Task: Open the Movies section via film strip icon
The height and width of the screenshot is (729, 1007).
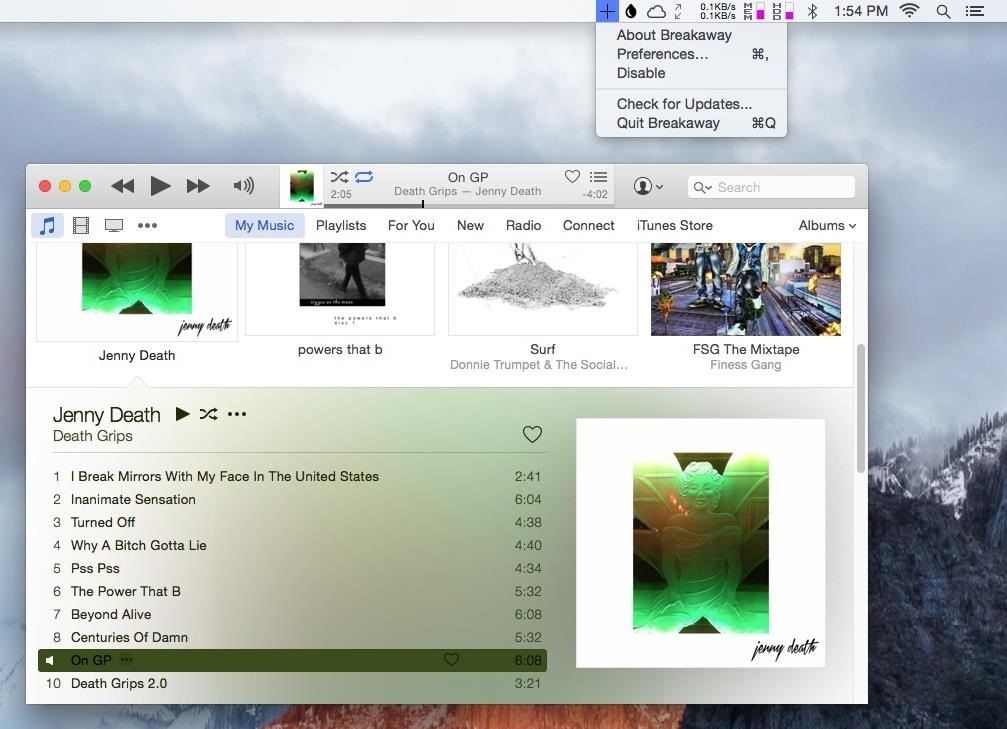Action: (80, 224)
